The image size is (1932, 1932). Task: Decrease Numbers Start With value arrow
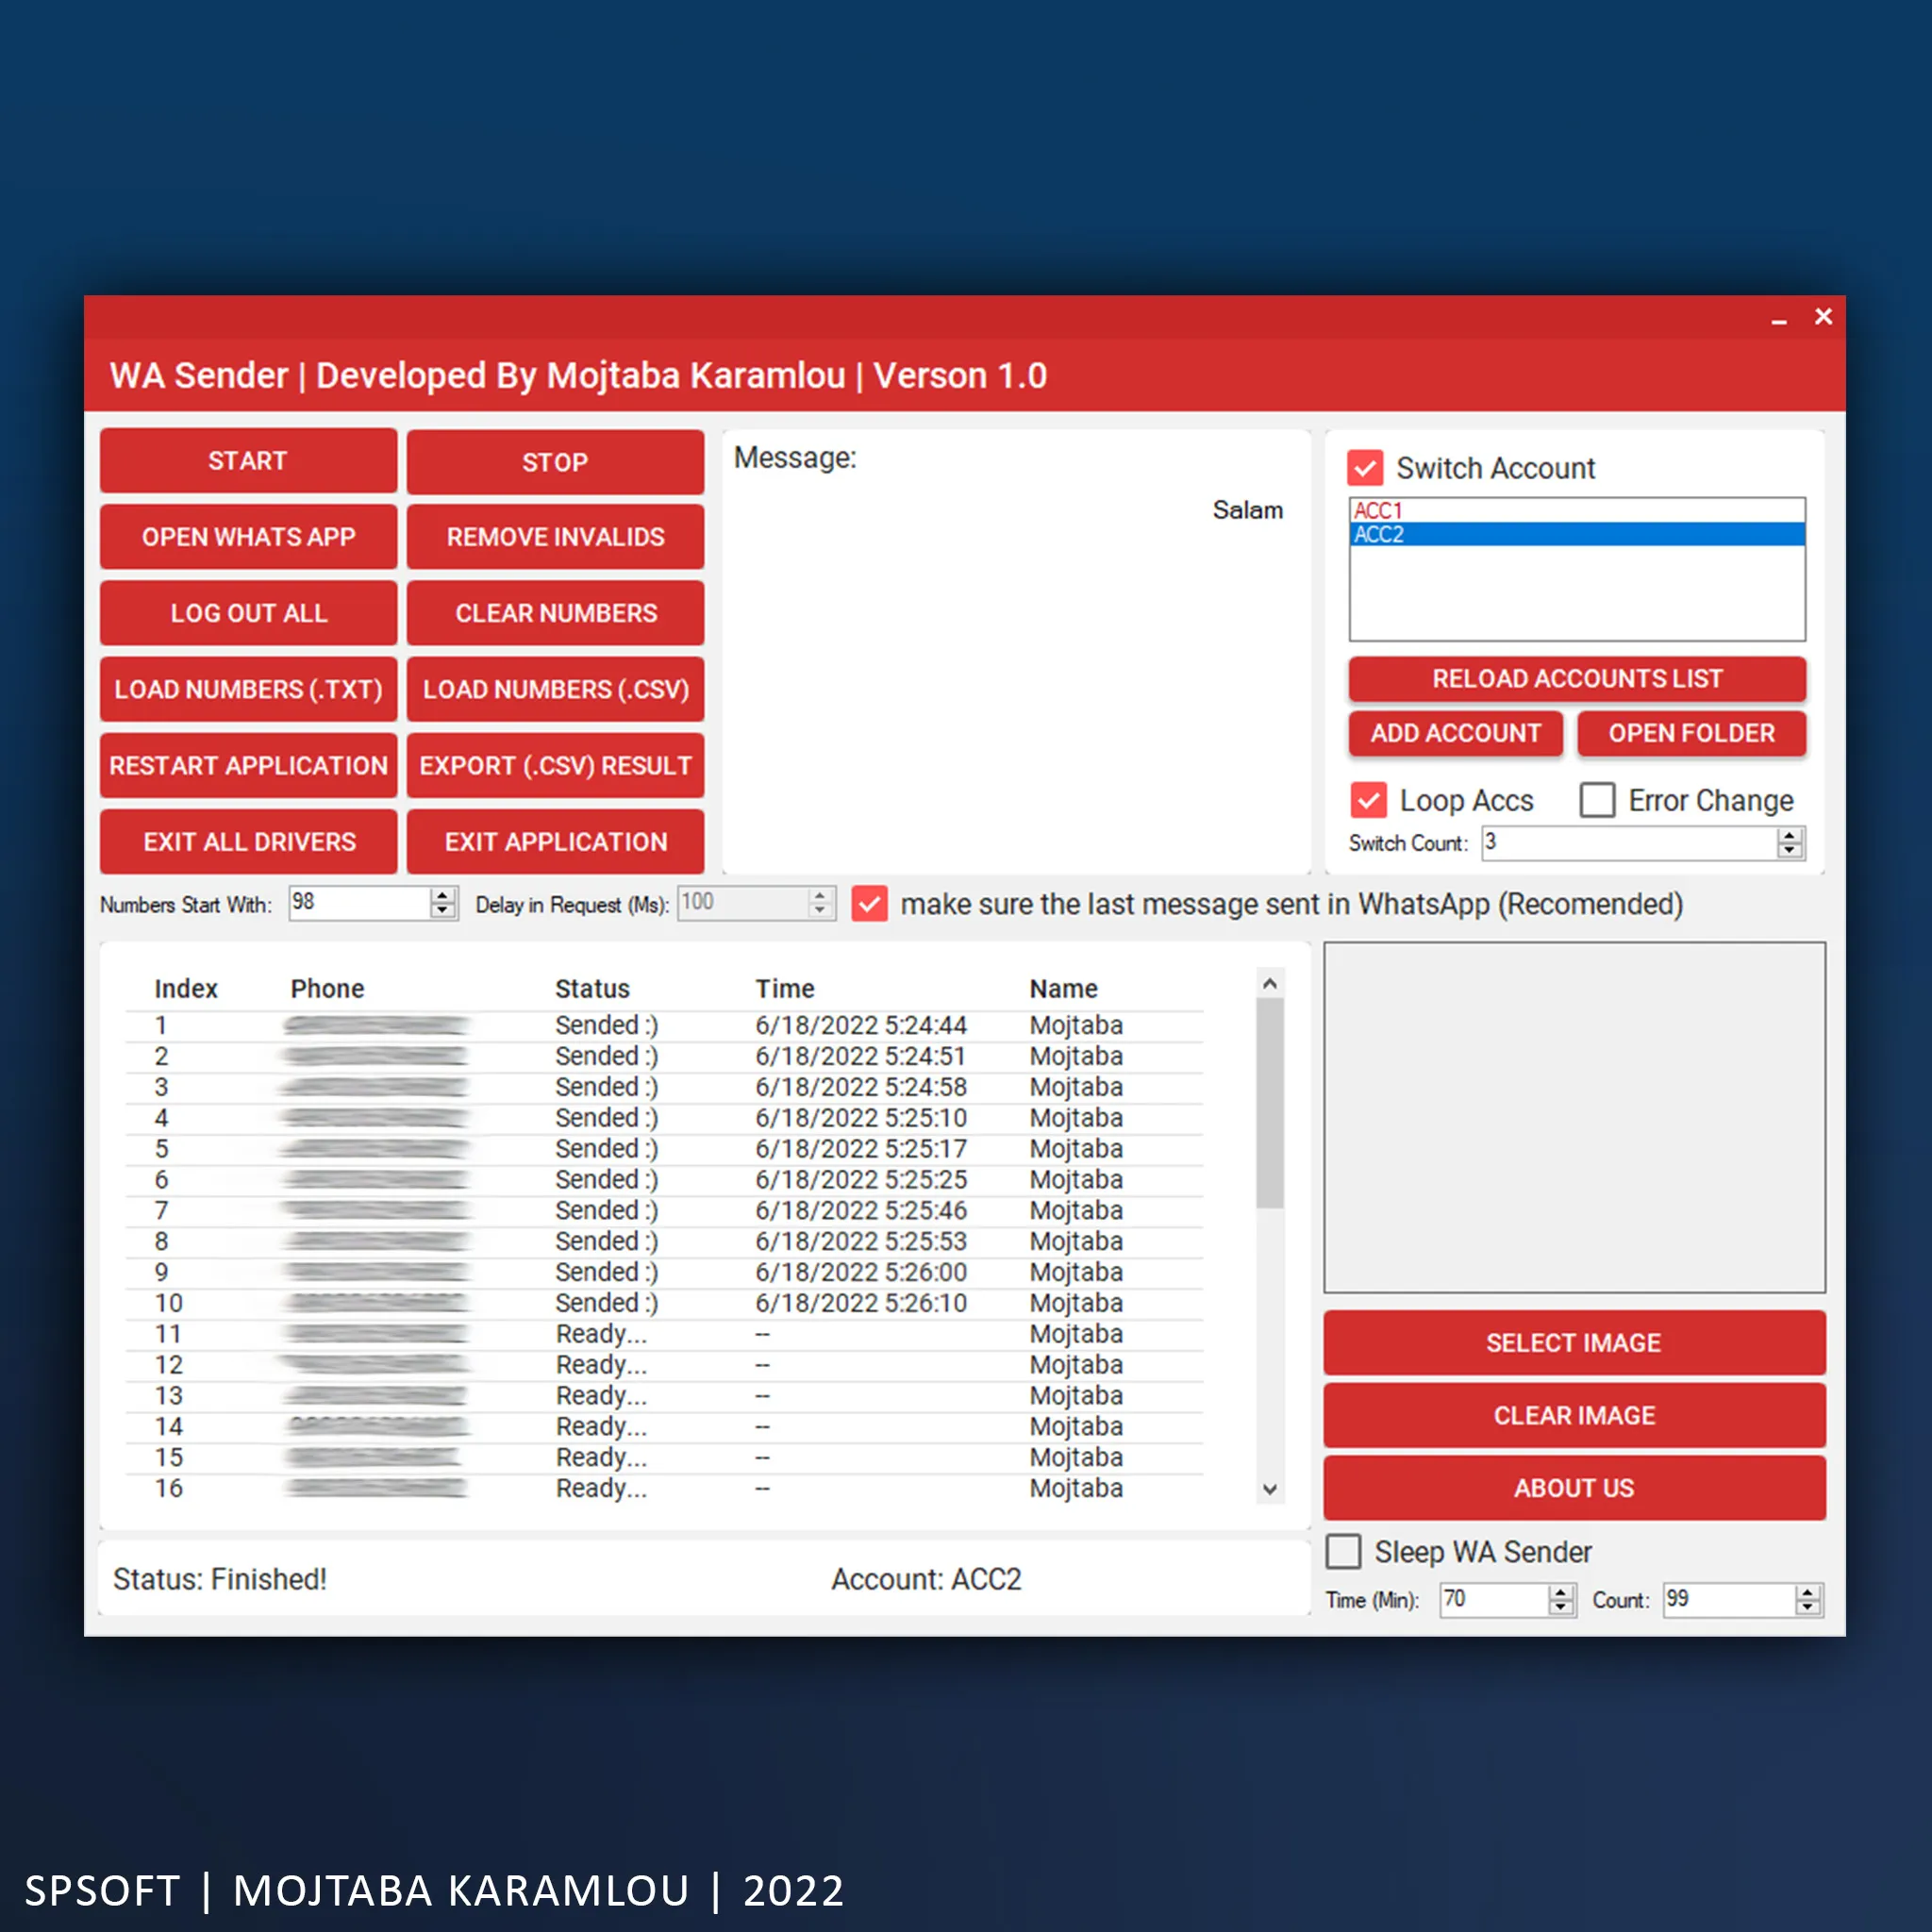click(442, 911)
